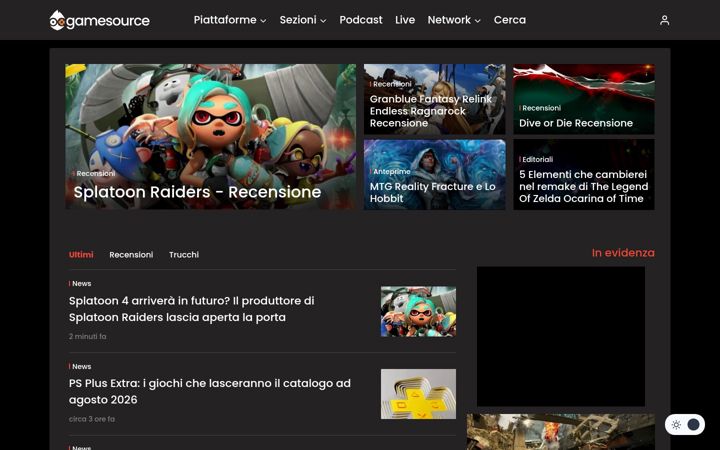Click the In evidenza heading

tap(623, 253)
